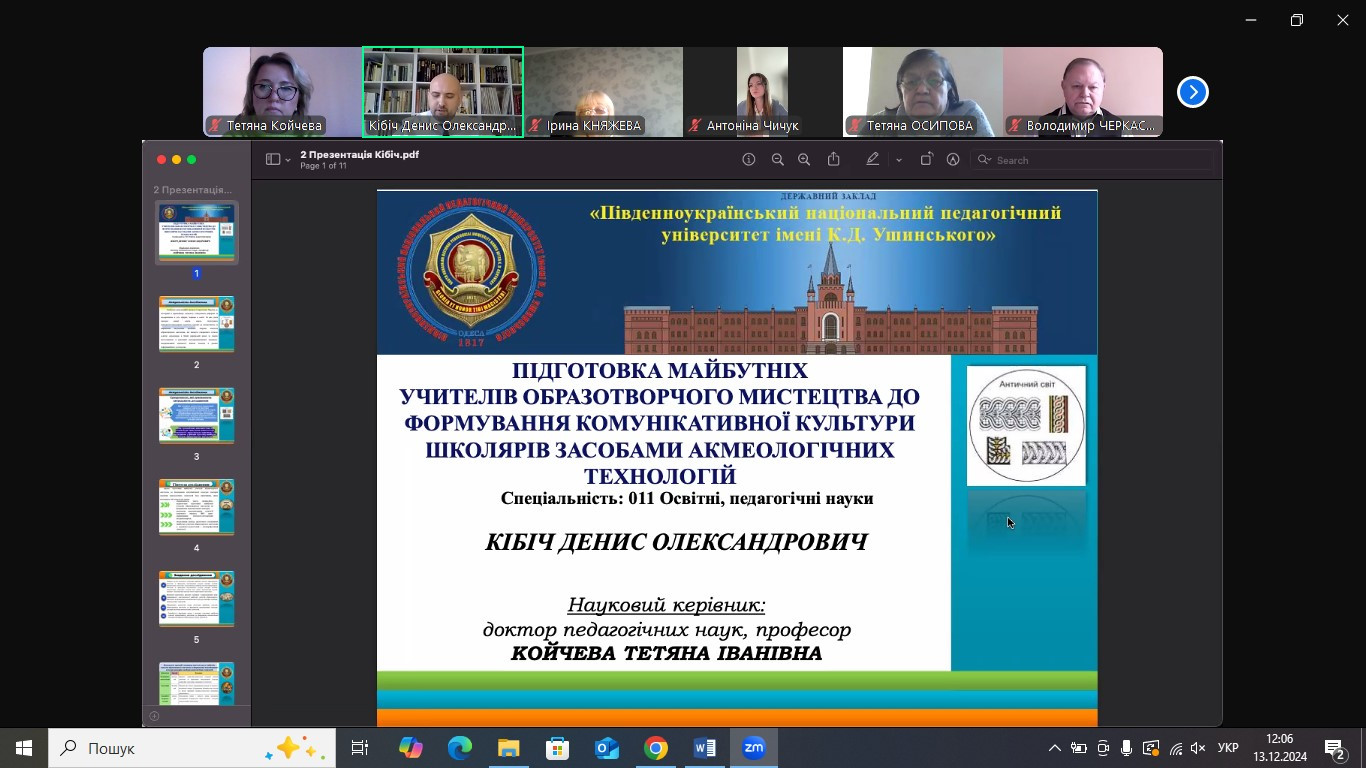
Task: Select the page 1 thumbnail in the sidebar
Action: tap(197, 232)
